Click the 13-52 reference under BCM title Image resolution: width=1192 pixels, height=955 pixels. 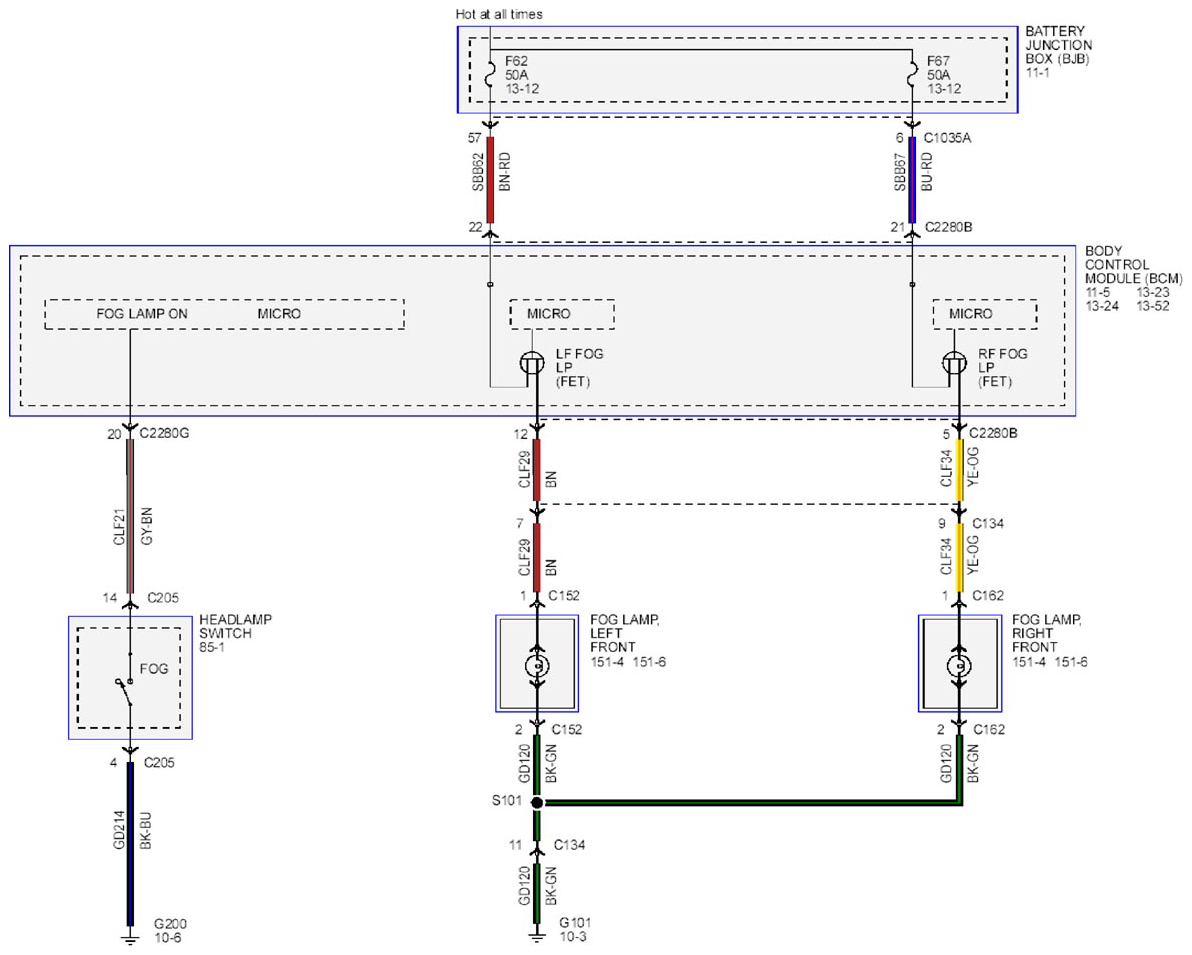[x=1152, y=306]
